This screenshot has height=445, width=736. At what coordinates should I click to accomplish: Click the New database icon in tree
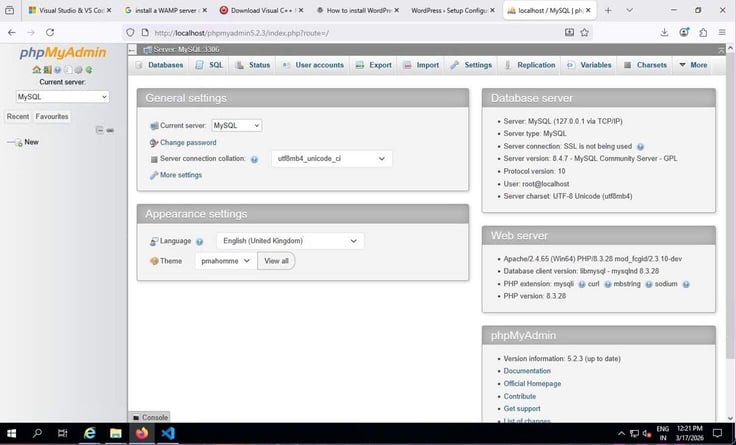pos(17,142)
